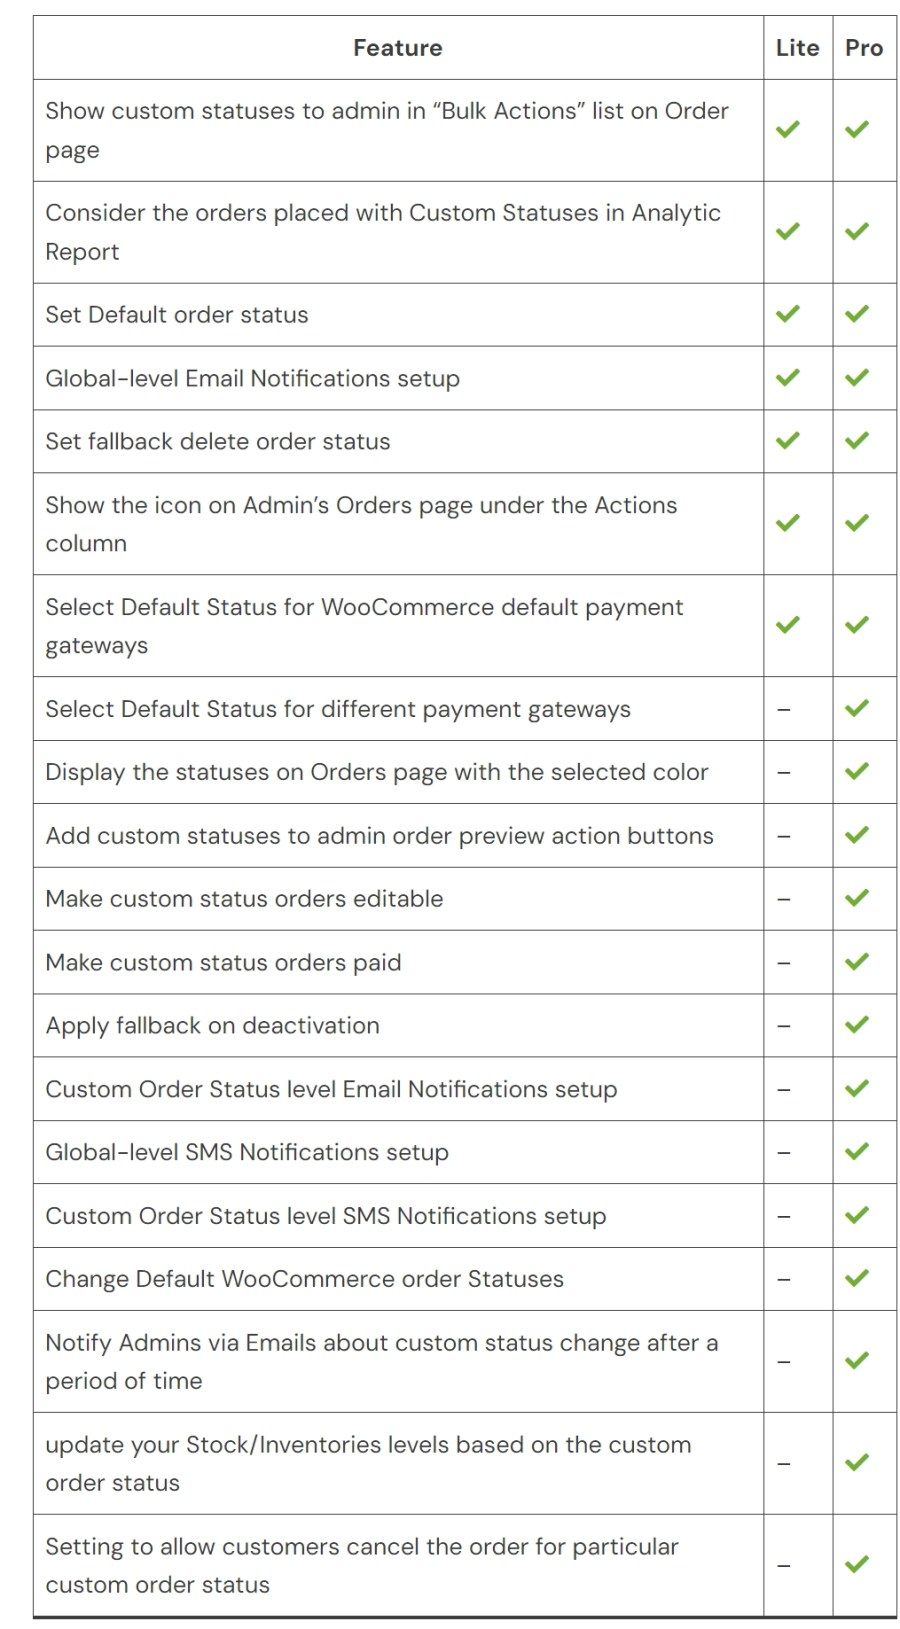
Task: Click the Feature column header
Action: coord(397,48)
